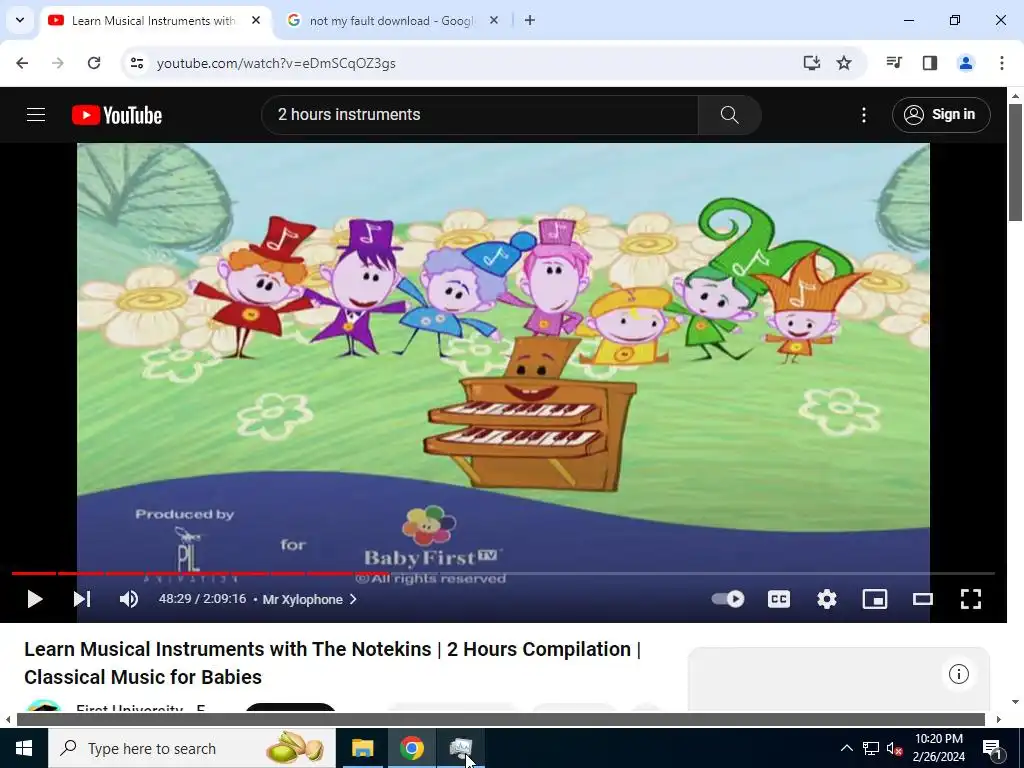The image size is (1024, 768).
Task: Mute the video volume
Action: pos(129,599)
